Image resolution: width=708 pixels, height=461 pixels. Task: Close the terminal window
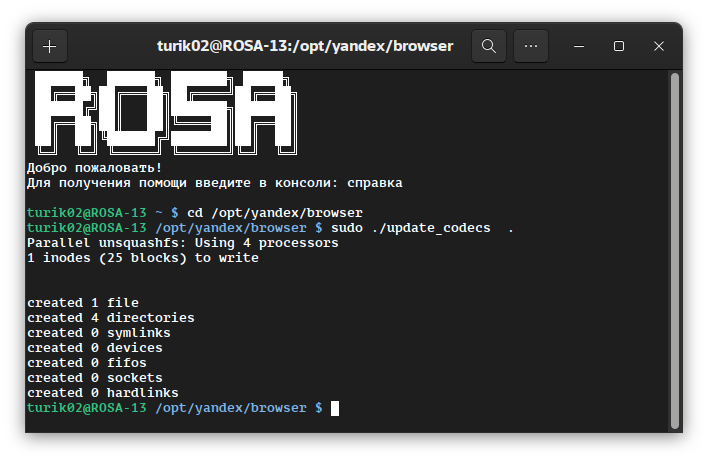[658, 46]
